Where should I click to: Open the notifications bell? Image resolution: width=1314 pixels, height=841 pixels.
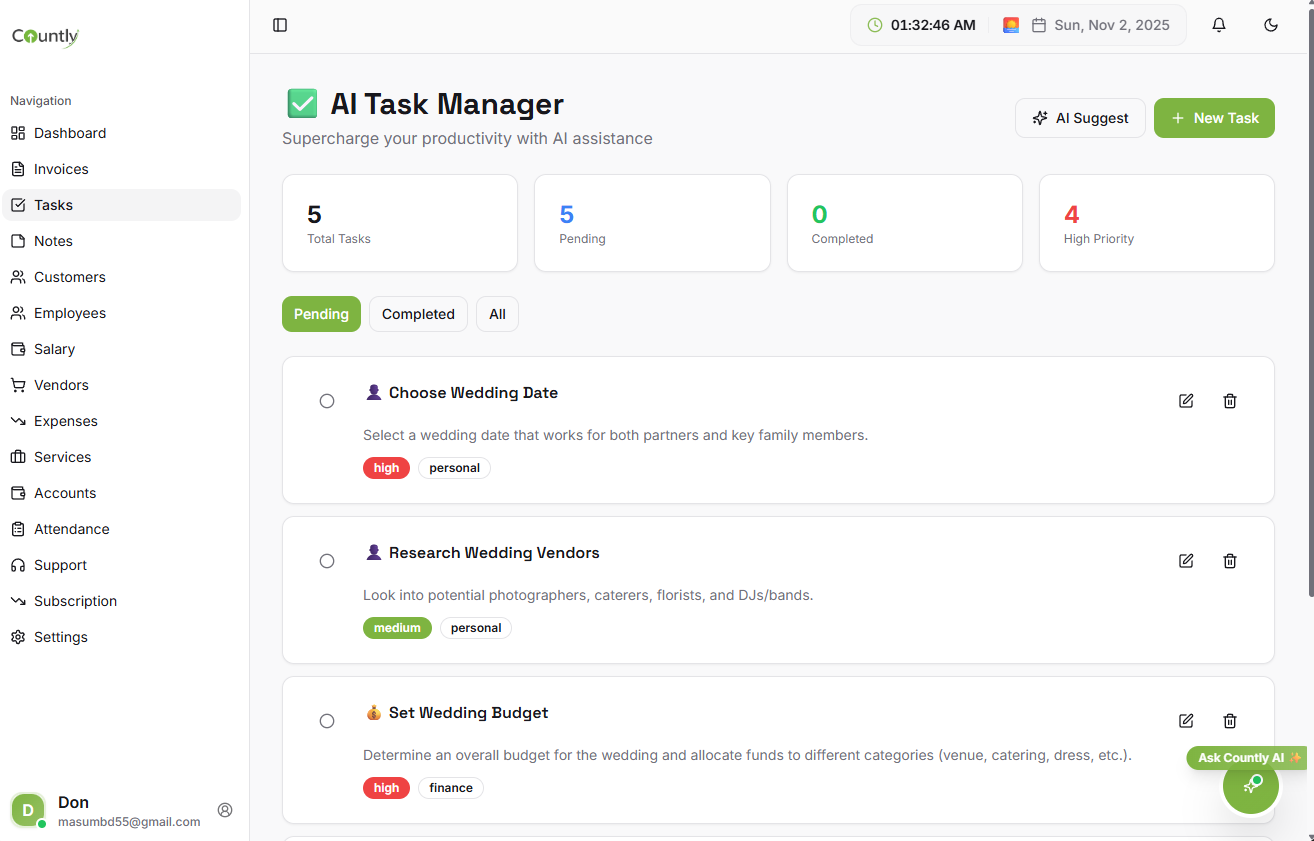(x=1219, y=25)
